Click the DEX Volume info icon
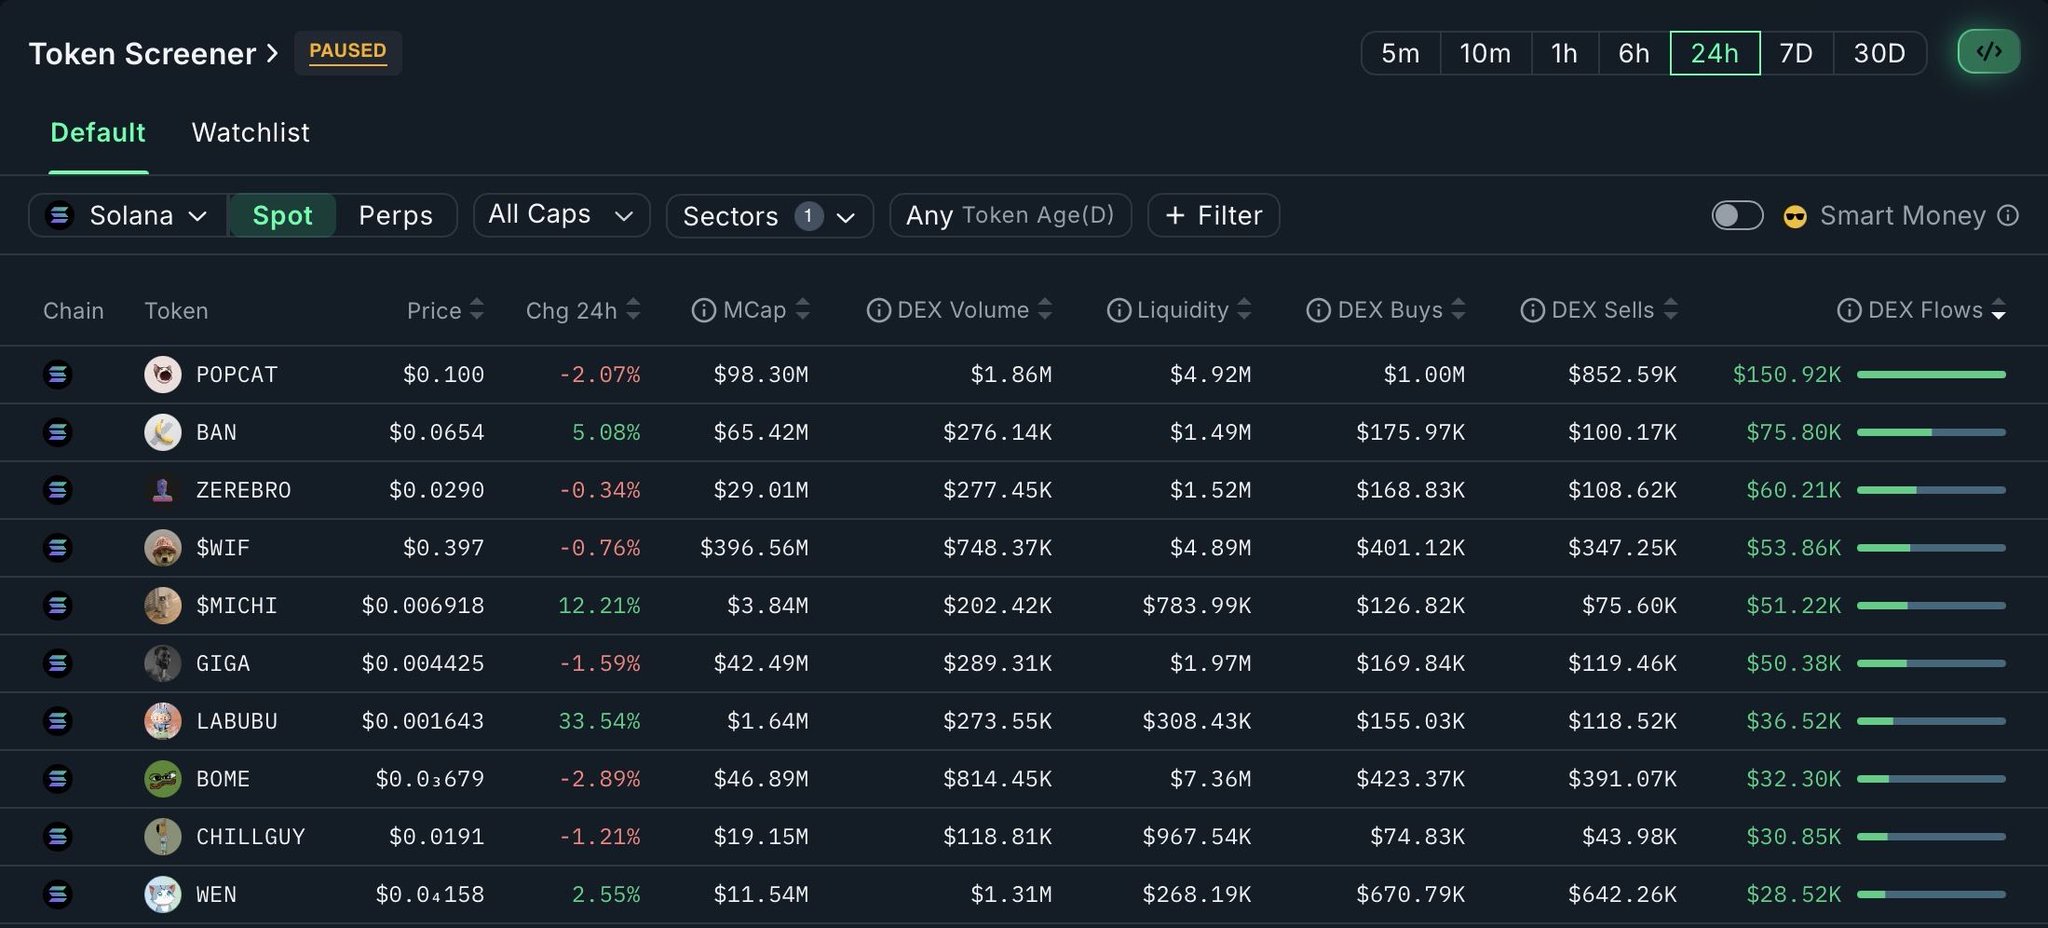2048x928 pixels. 878,311
